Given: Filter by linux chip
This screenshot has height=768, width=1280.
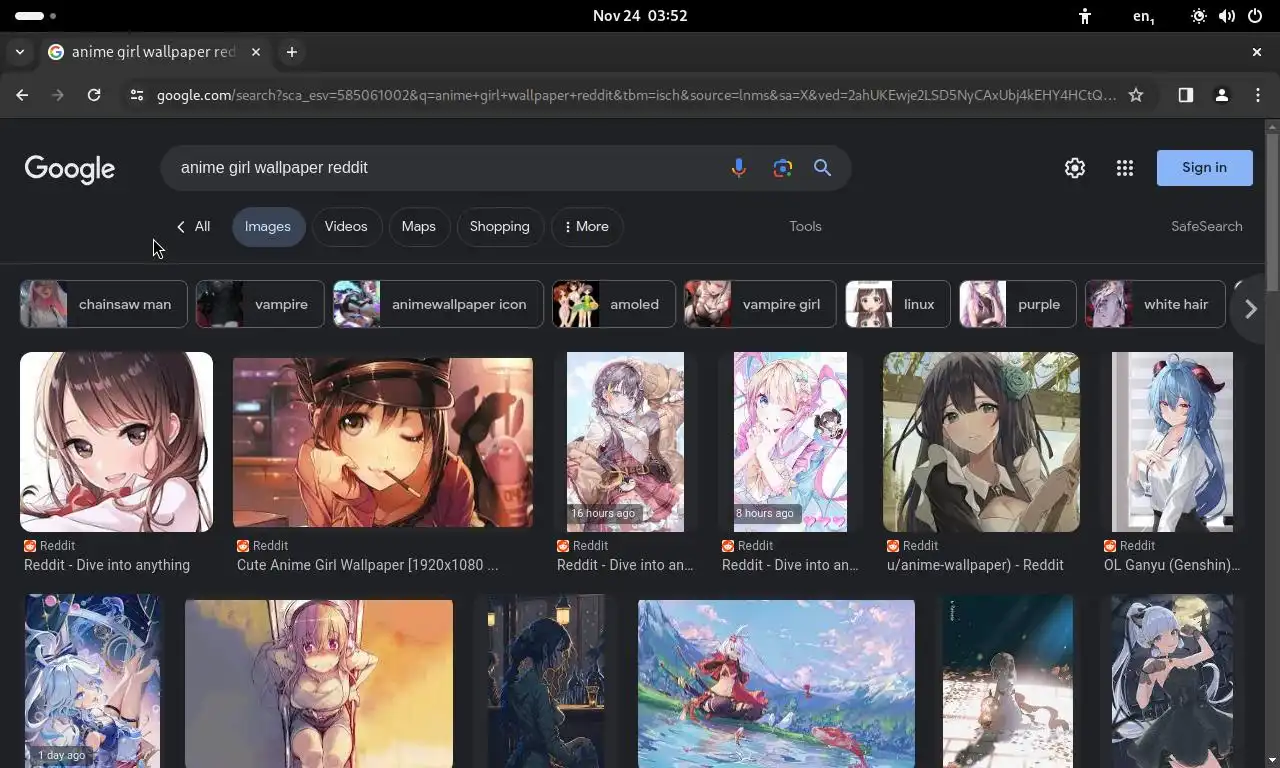Looking at the screenshot, I should (898, 304).
